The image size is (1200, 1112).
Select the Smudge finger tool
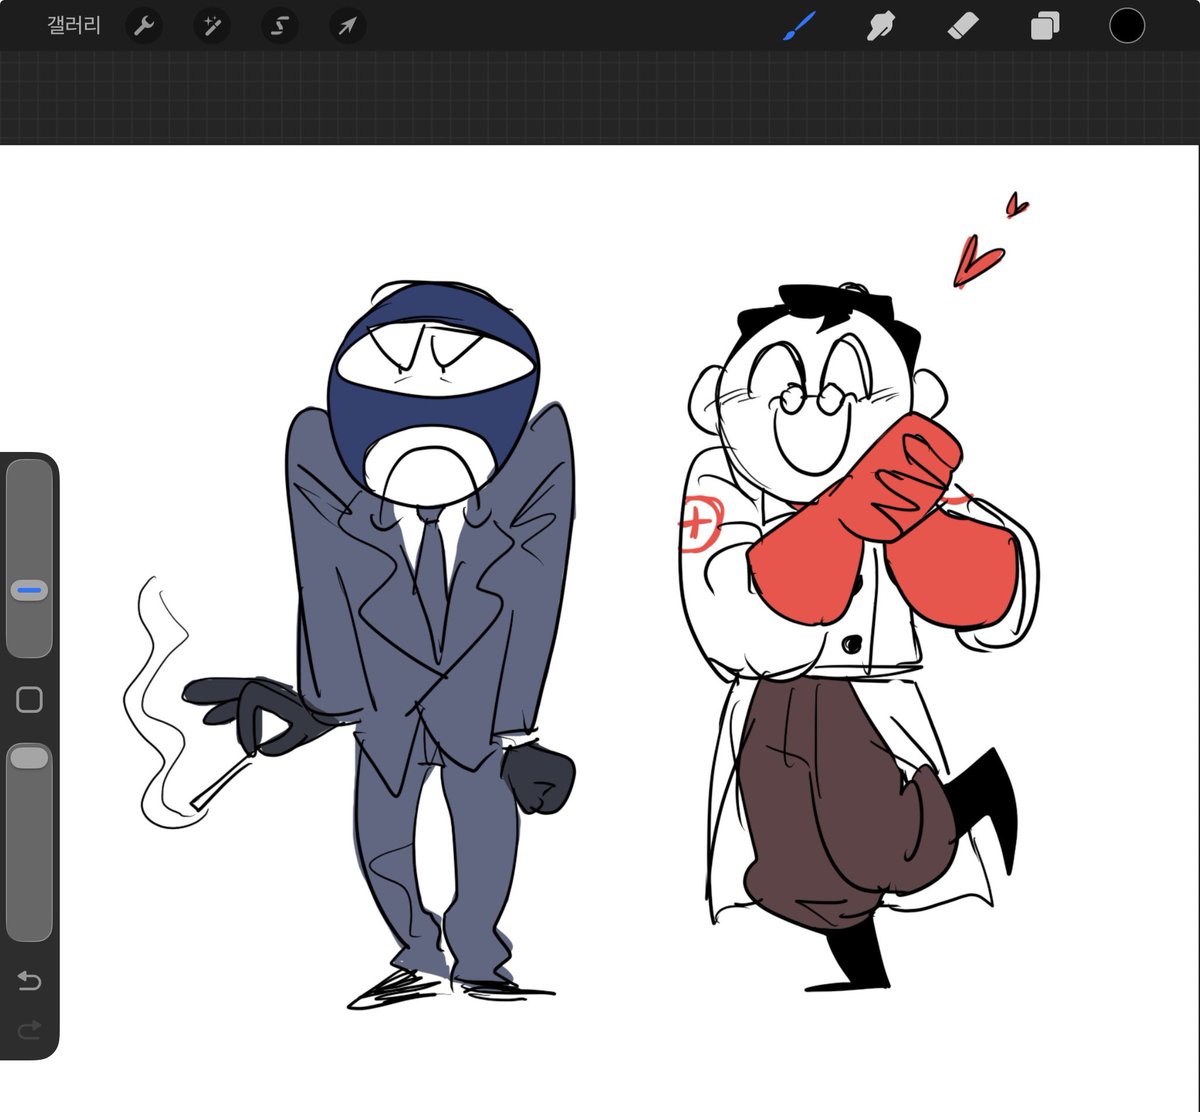point(880,26)
